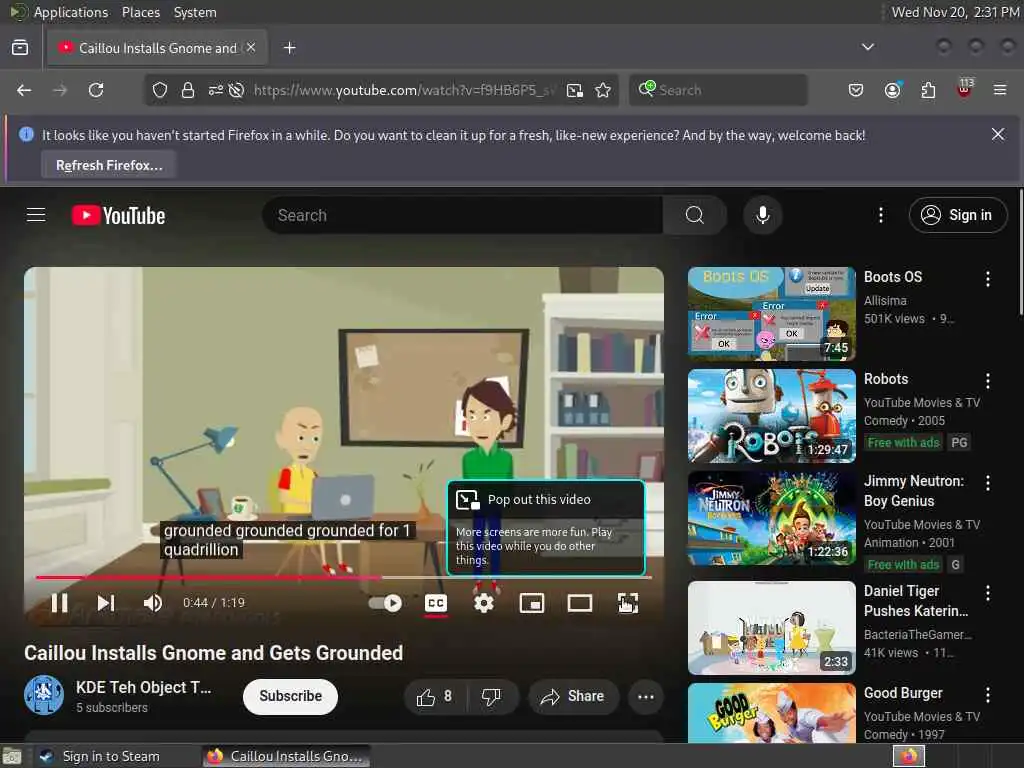Open Boots OS video thumbnail
The height and width of the screenshot is (768, 1024).
click(x=771, y=314)
